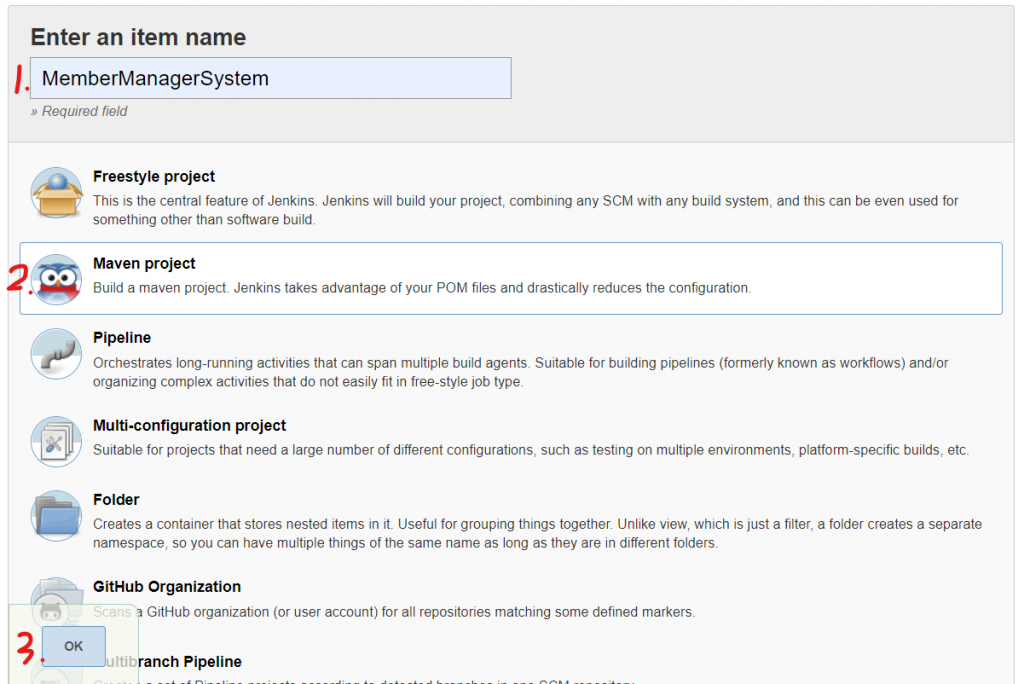
Task: Select the Maven project title
Action: [x=144, y=264]
